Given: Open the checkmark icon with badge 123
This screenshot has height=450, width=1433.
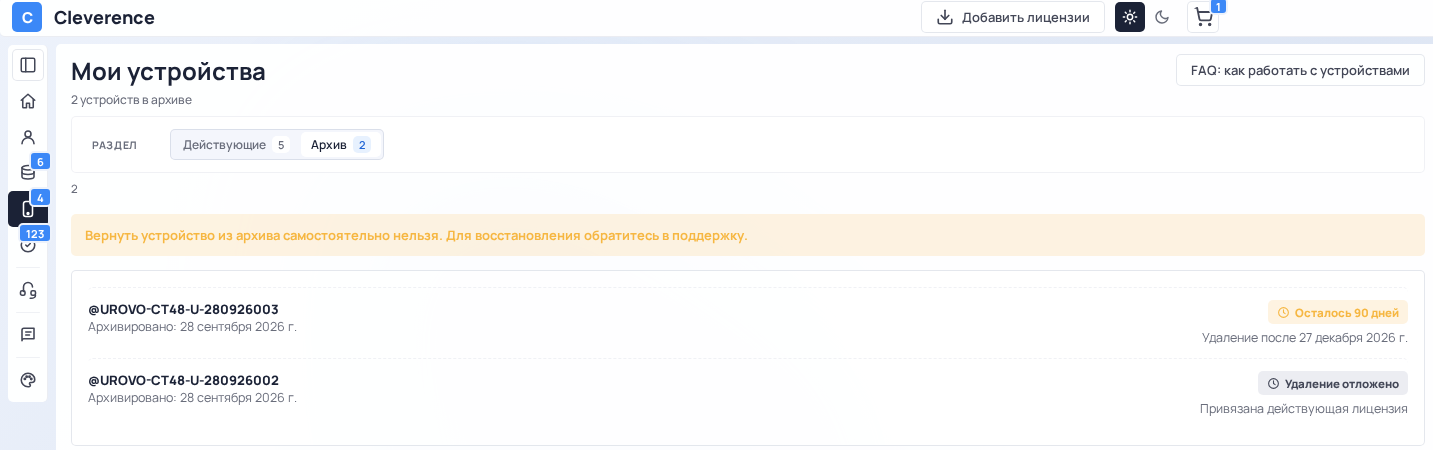Looking at the screenshot, I should tap(28, 244).
